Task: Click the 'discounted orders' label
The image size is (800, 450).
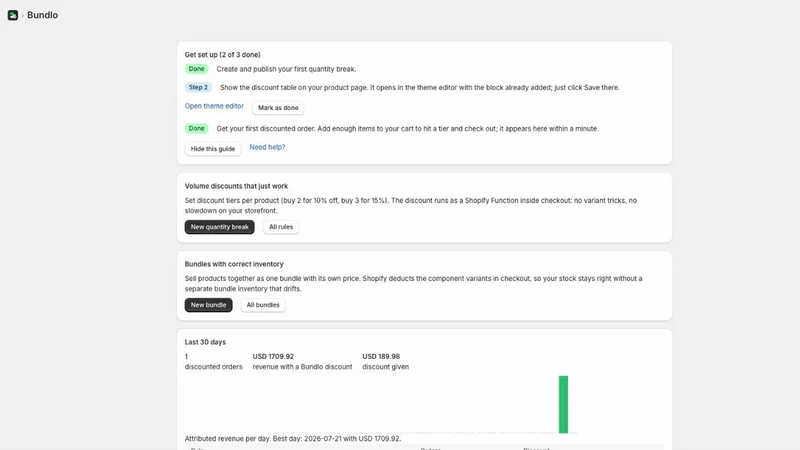Action: coord(213,367)
